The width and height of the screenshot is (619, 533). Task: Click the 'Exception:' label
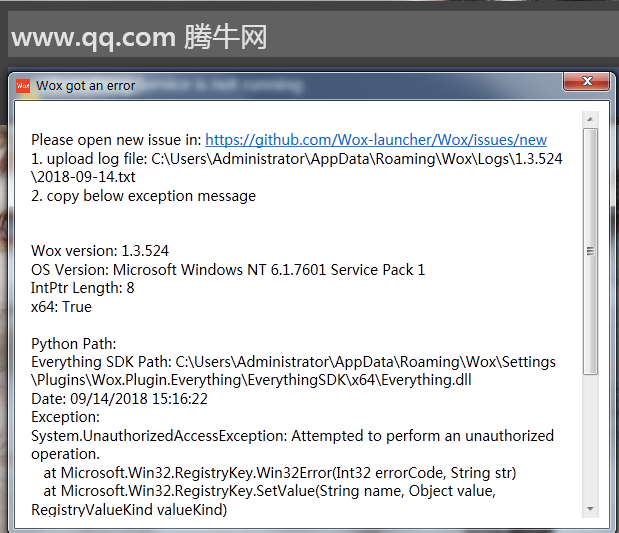pos(66,417)
